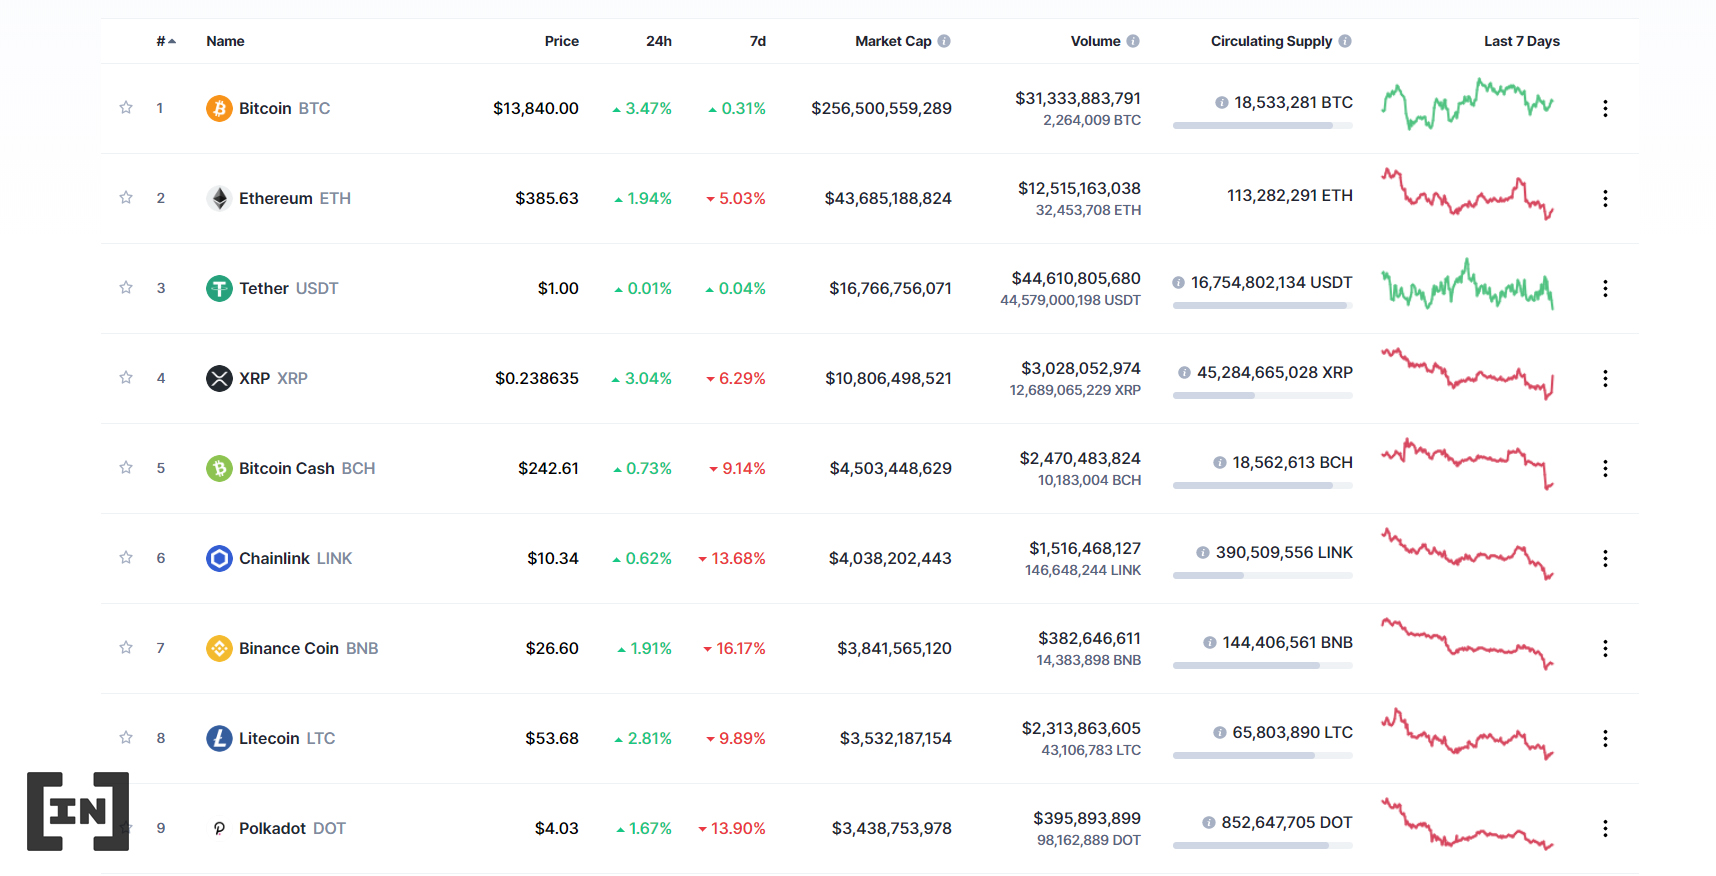Click Binance Coin price $26.60
Screen dimensions: 1716x876
pos(552,648)
